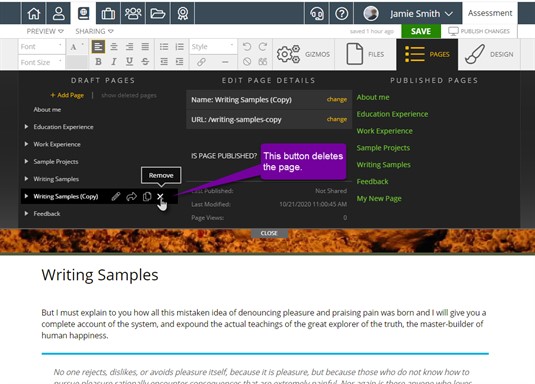Open the text color picker

77,47
